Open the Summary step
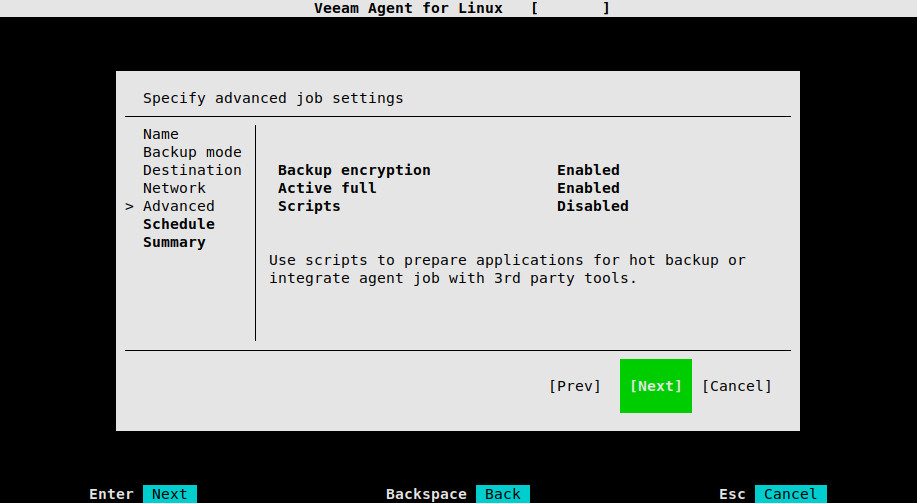Viewport: 917px width, 503px height. tap(174, 242)
